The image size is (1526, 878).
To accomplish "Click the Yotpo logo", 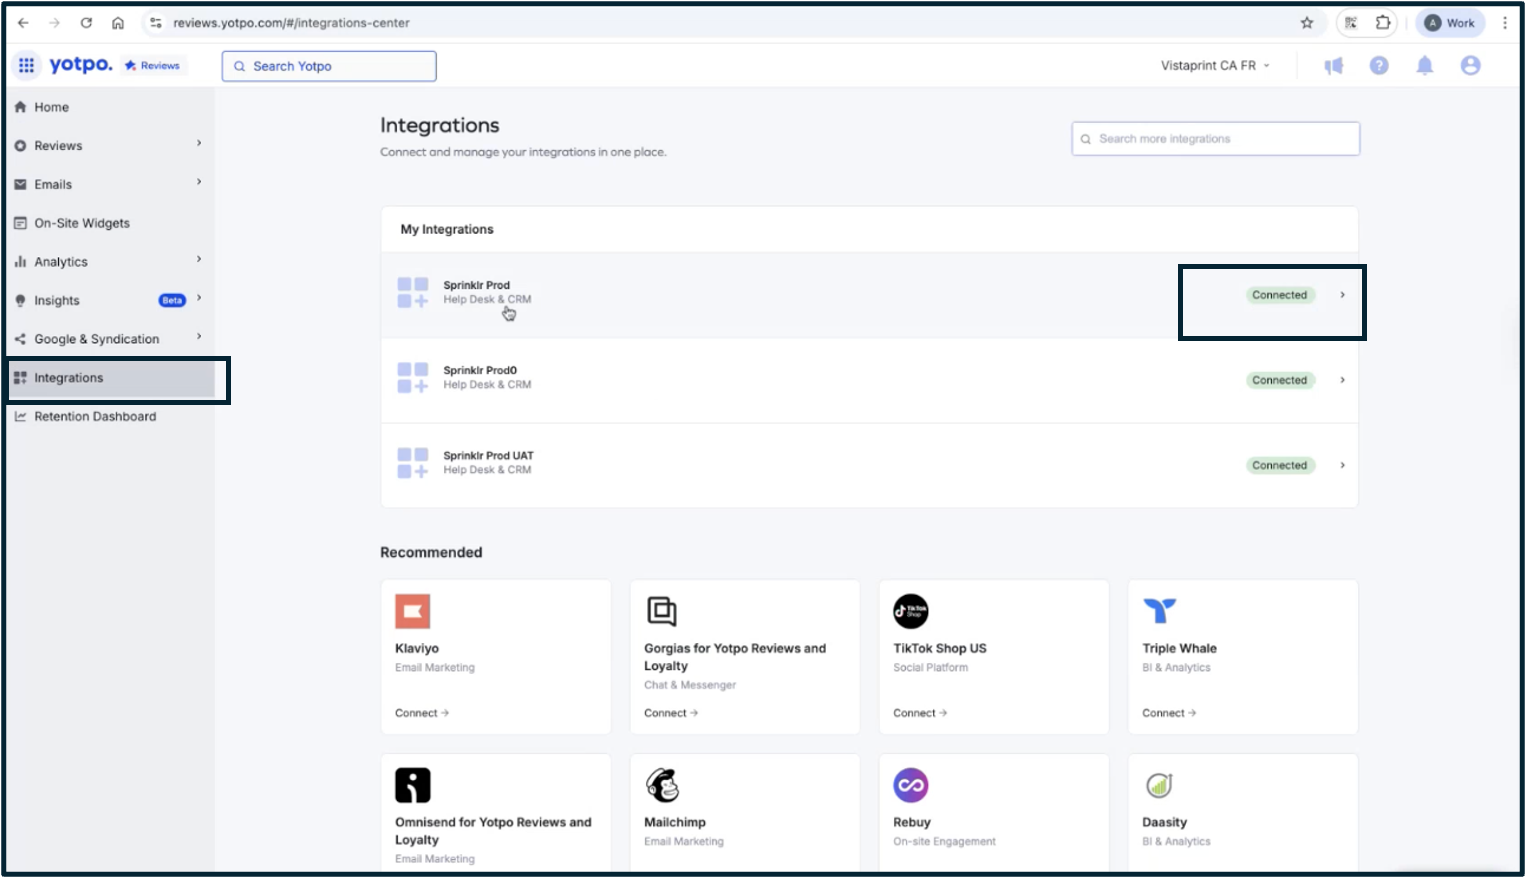I will tap(81, 65).
